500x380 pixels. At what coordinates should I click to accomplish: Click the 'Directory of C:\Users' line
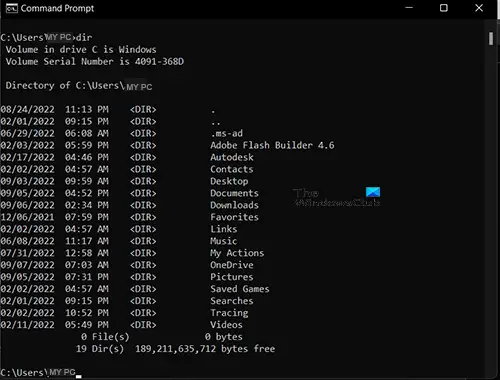79,86
